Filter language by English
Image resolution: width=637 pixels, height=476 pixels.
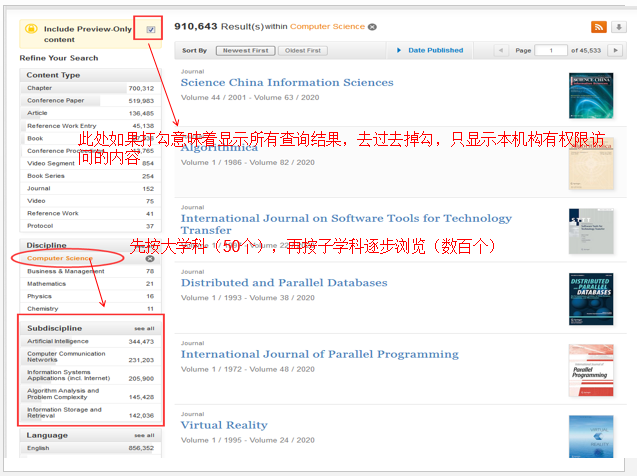point(90,448)
